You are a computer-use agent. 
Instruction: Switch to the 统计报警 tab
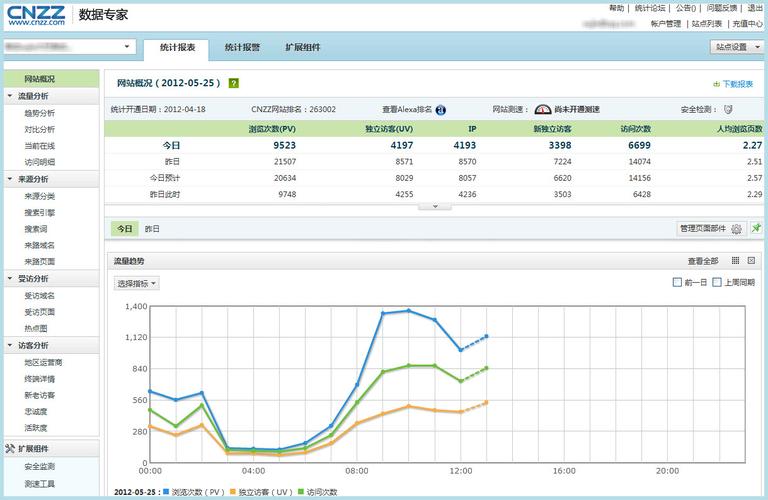pos(242,47)
